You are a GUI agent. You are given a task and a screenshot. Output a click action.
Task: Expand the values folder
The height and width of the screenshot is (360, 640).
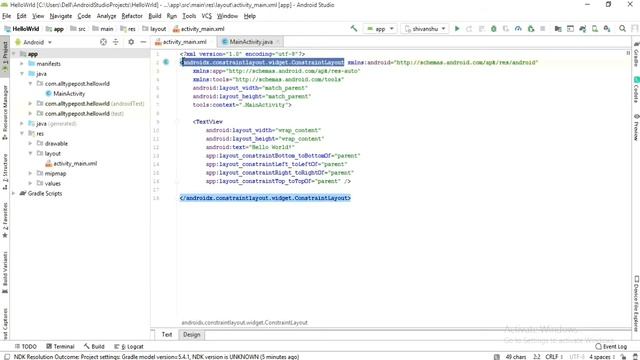click(30, 183)
